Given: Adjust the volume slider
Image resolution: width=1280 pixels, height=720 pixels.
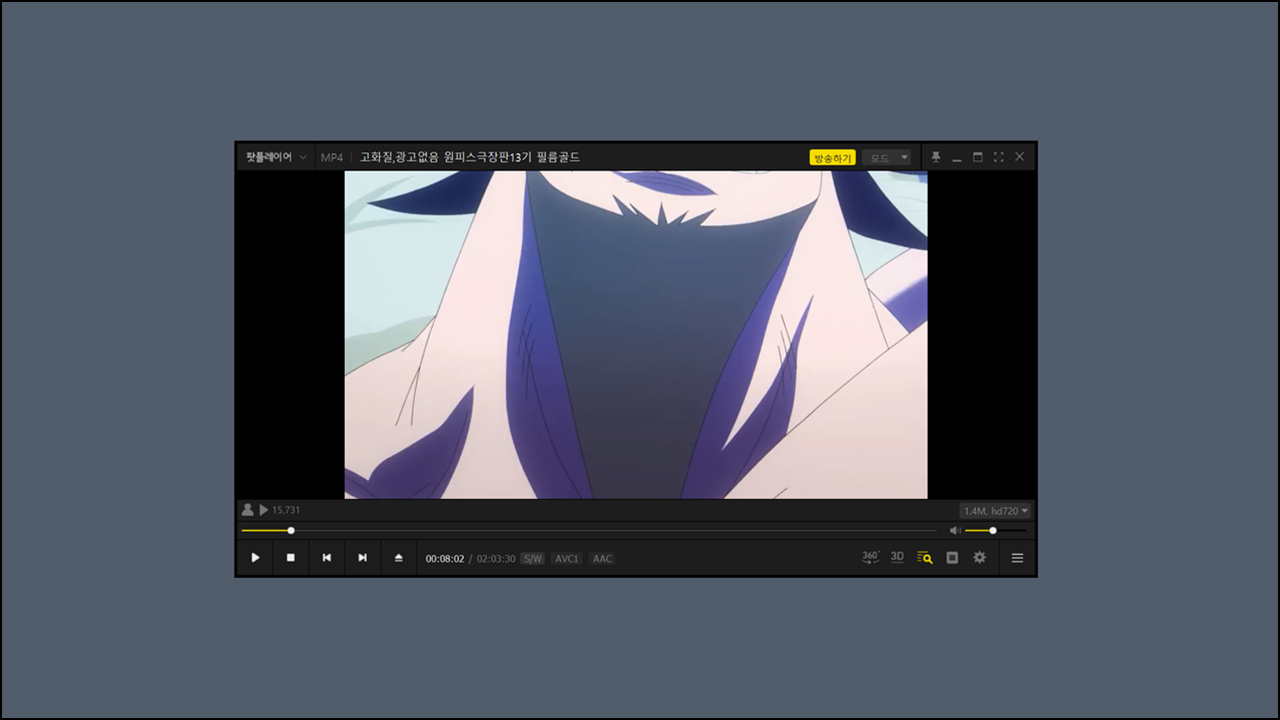Looking at the screenshot, I should [995, 530].
